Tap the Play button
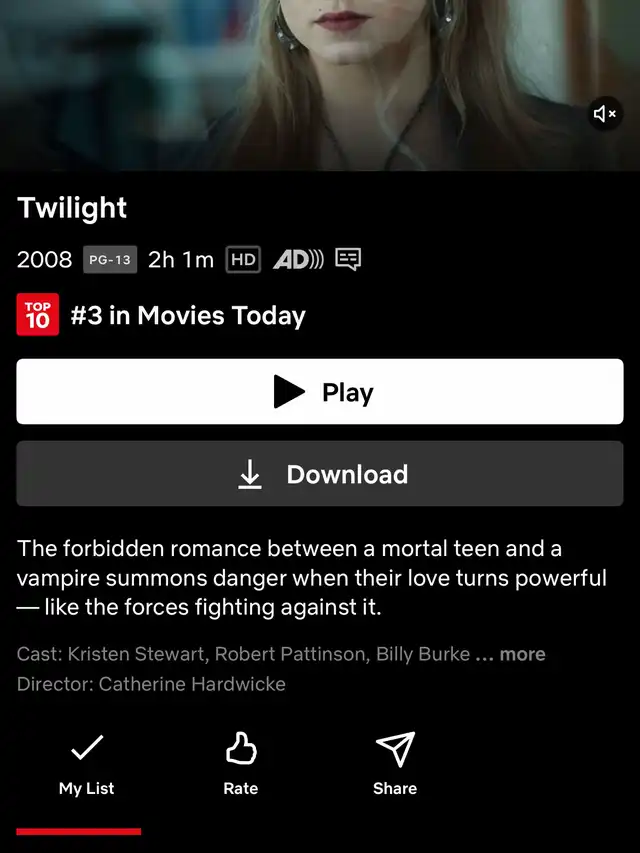 click(320, 391)
